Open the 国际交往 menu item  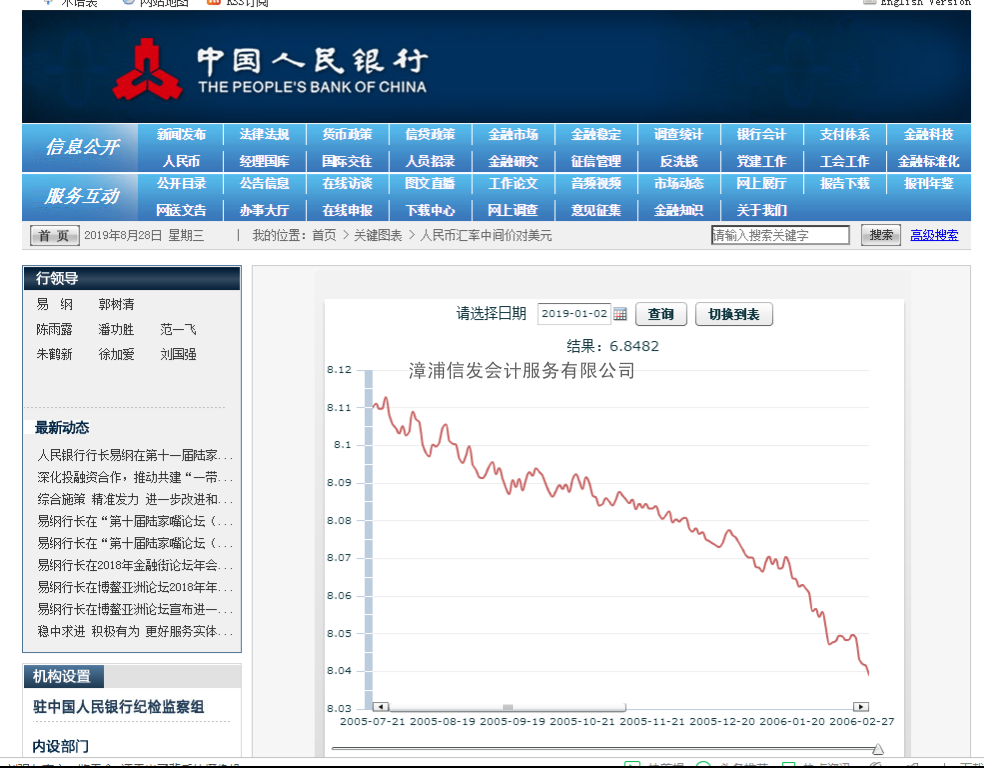pyautogui.click(x=347, y=161)
